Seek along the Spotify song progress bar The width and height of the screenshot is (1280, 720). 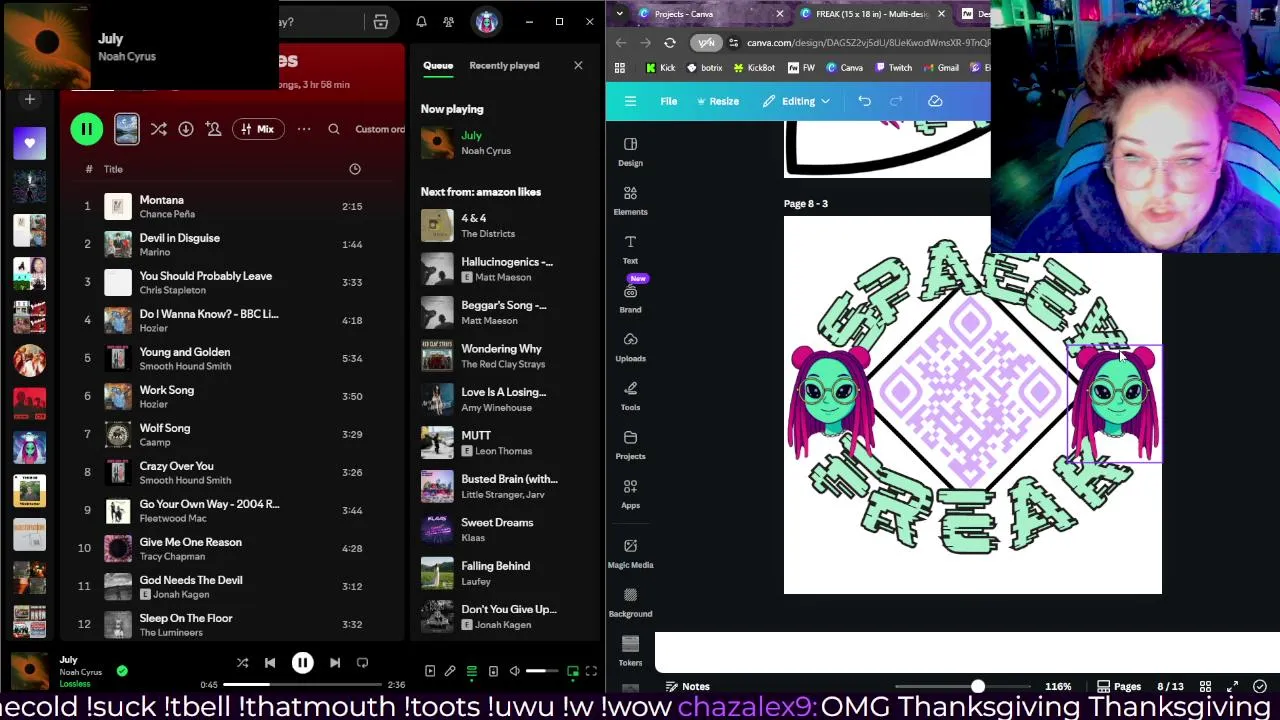(303, 685)
